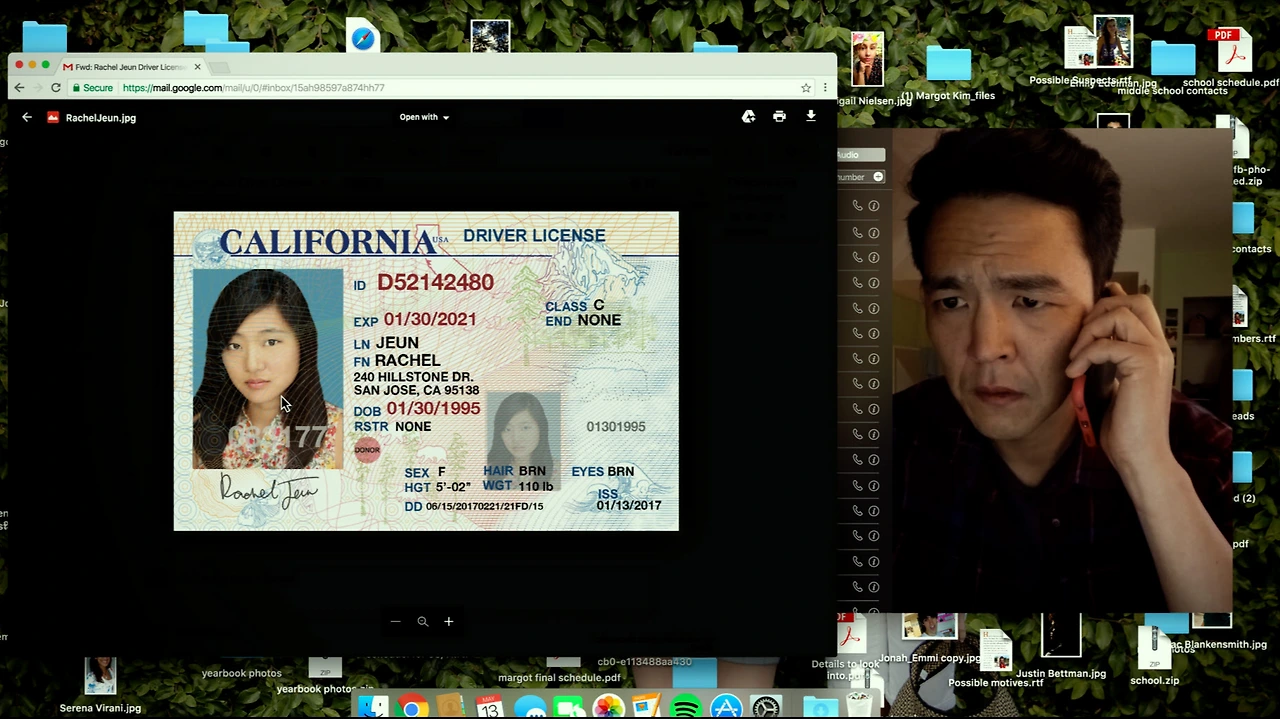The image size is (1280, 719).
Task: Open FaceTime from the dock
Action: pos(569,707)
